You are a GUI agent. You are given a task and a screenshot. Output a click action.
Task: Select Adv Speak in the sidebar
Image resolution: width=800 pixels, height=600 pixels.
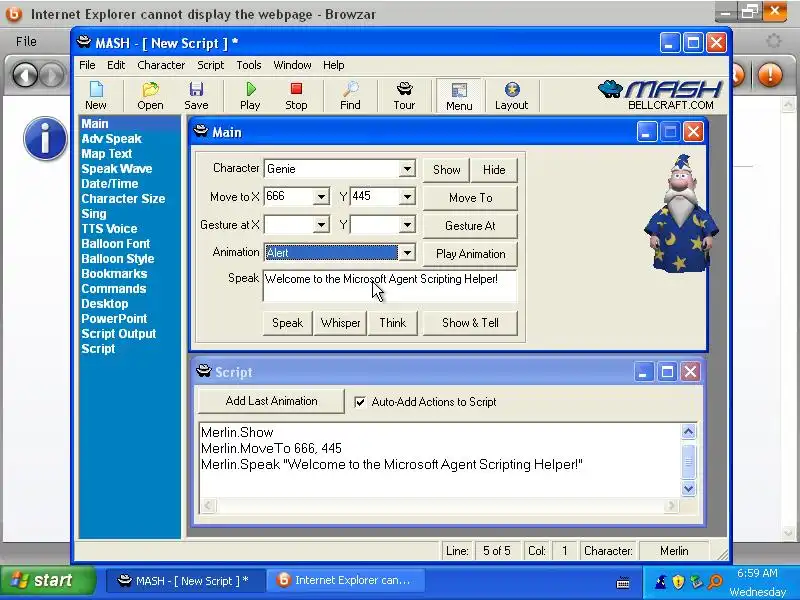pyautogui.click(x=111, y=139)
